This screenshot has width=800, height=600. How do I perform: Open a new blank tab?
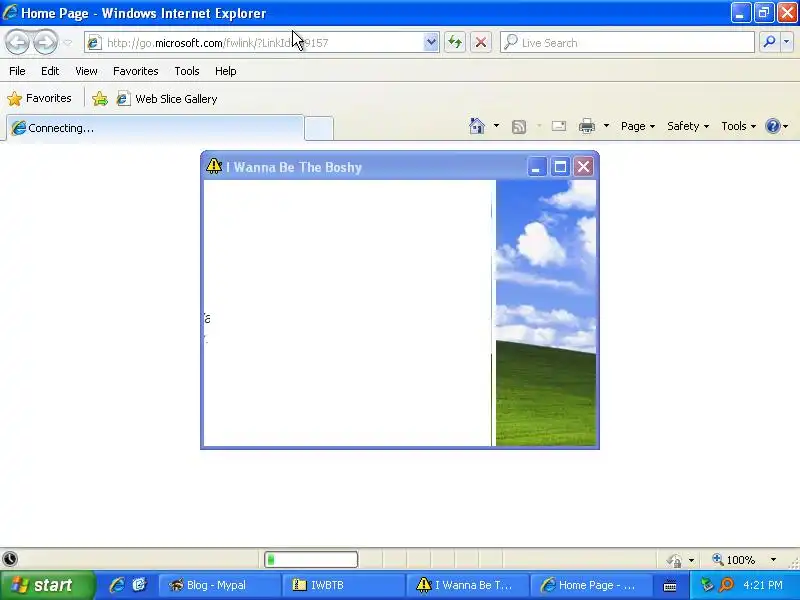319,128
